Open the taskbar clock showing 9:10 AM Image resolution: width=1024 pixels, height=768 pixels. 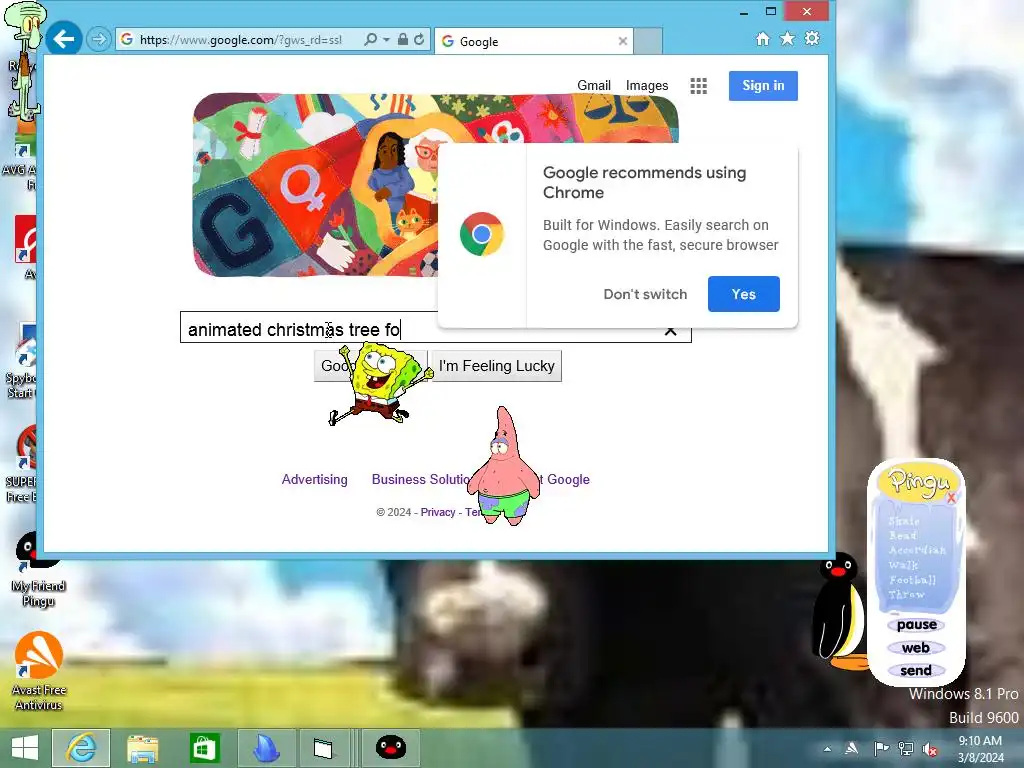click(x=980, y=749)
